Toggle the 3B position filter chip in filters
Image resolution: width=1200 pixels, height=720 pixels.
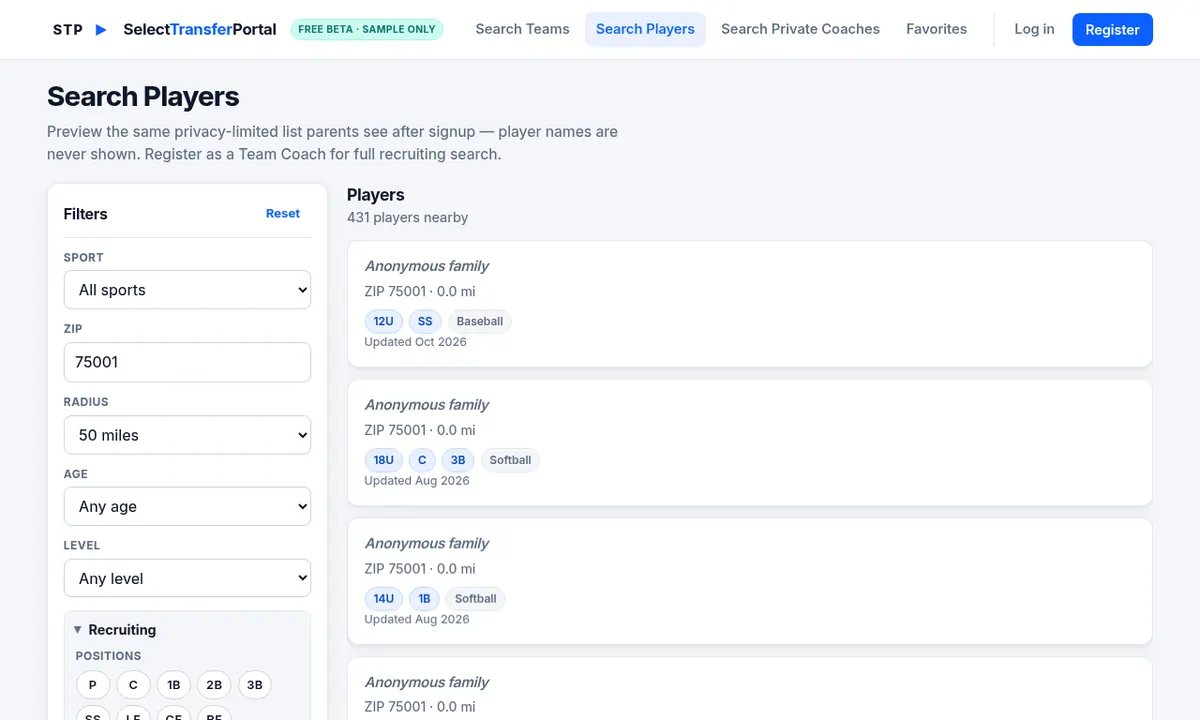[255, 685]
